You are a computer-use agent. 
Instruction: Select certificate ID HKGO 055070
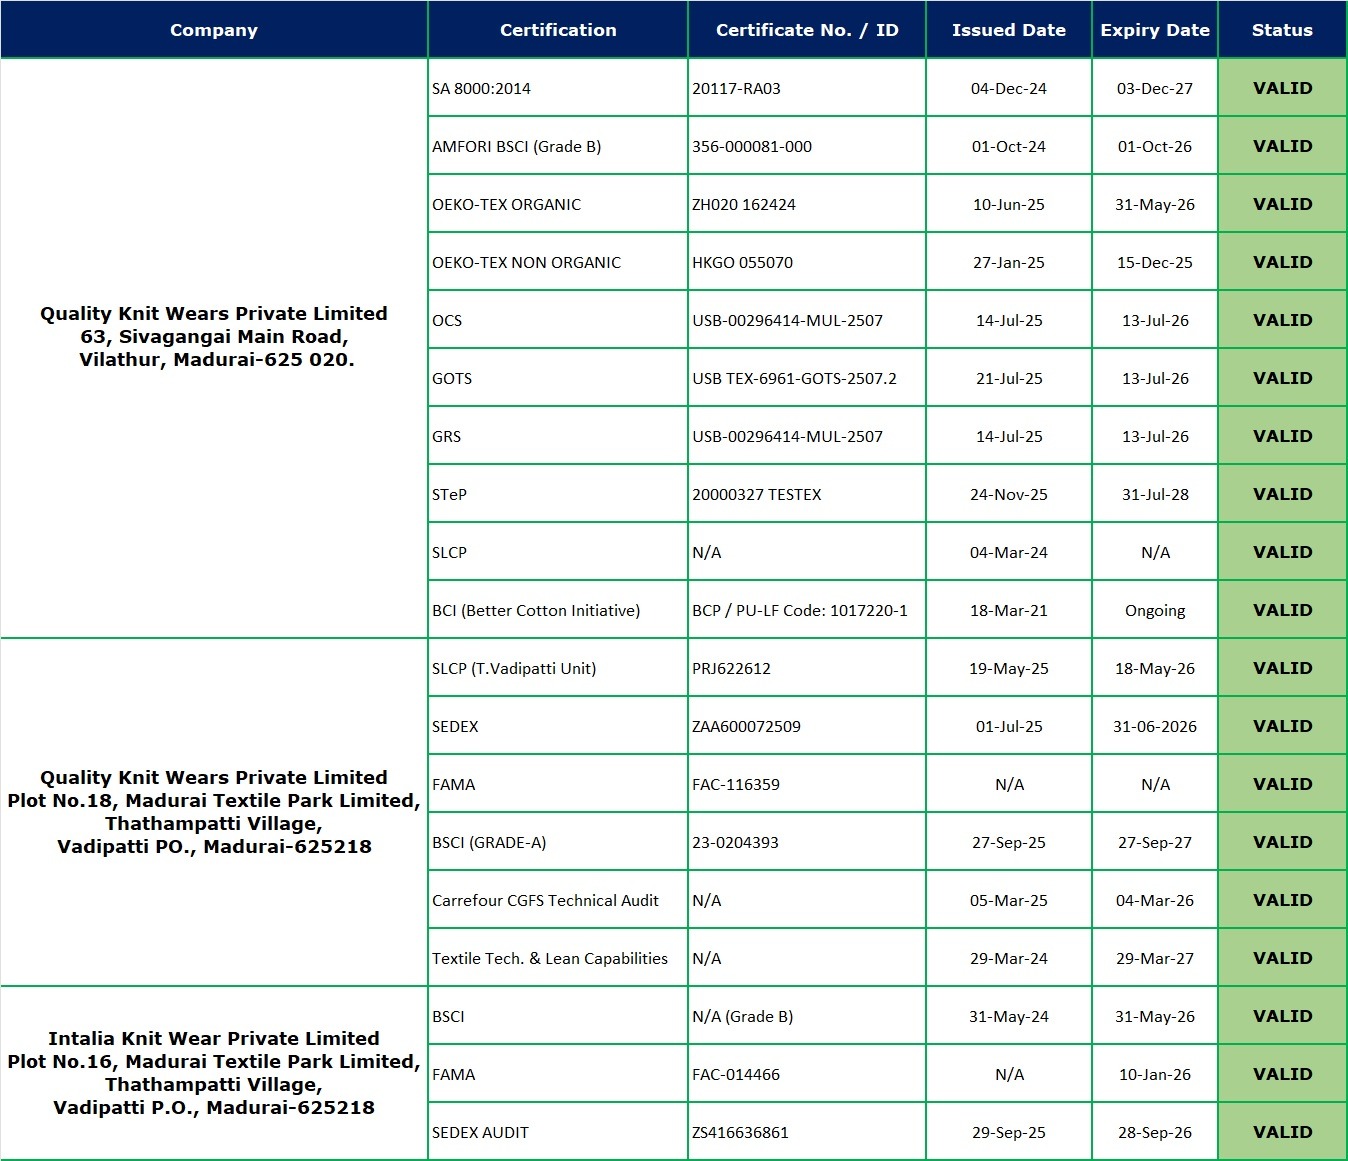[x=742, y=262]
